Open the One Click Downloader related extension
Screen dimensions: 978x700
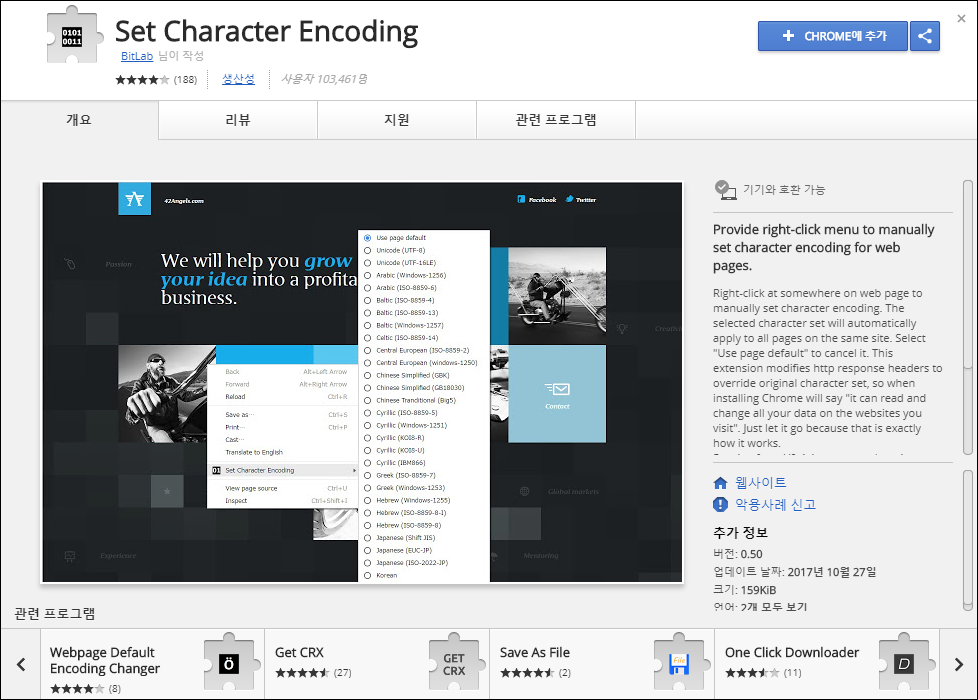827,664
